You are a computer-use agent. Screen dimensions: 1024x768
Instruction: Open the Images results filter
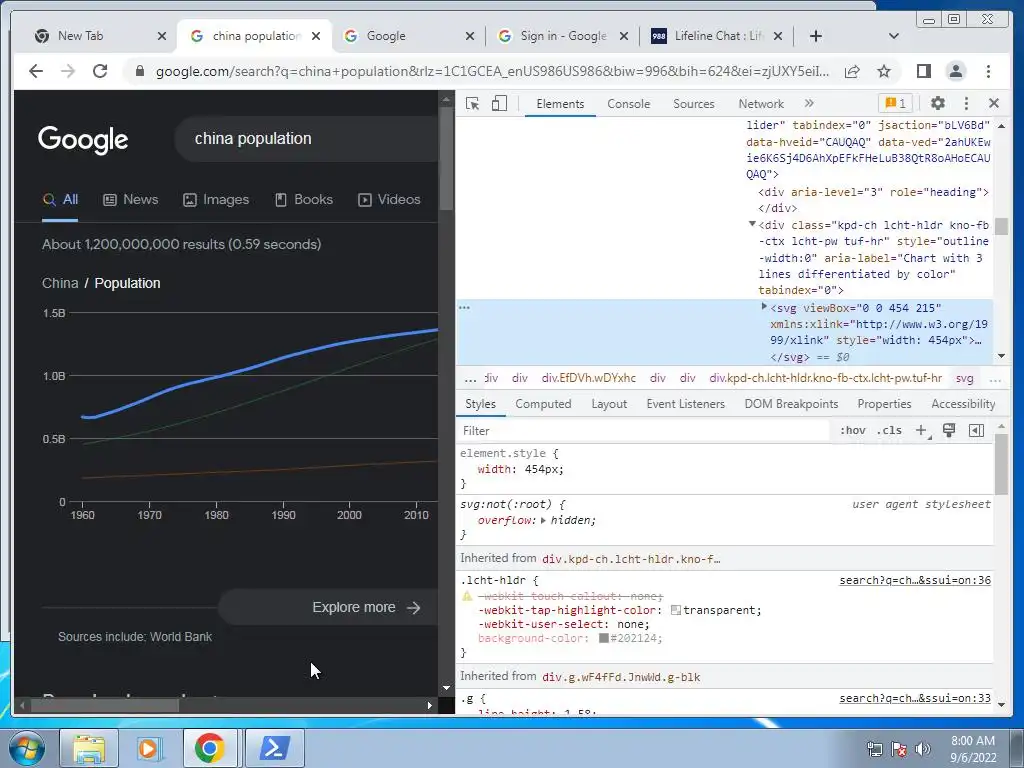216,199
